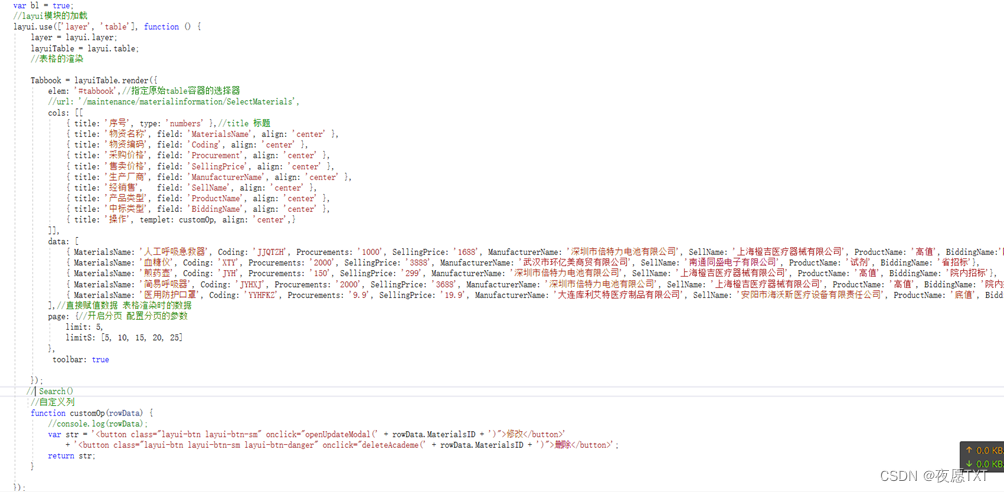Click 'Tabbook = layuiTable.render({' line
The width and height of the screenshot is (1004, 492).
[x=93, y=81]
